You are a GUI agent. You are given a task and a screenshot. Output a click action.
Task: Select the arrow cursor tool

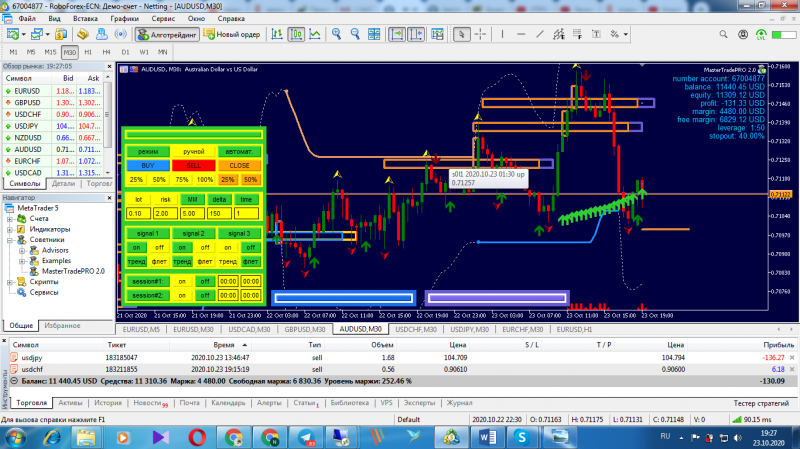click(462, 34)
